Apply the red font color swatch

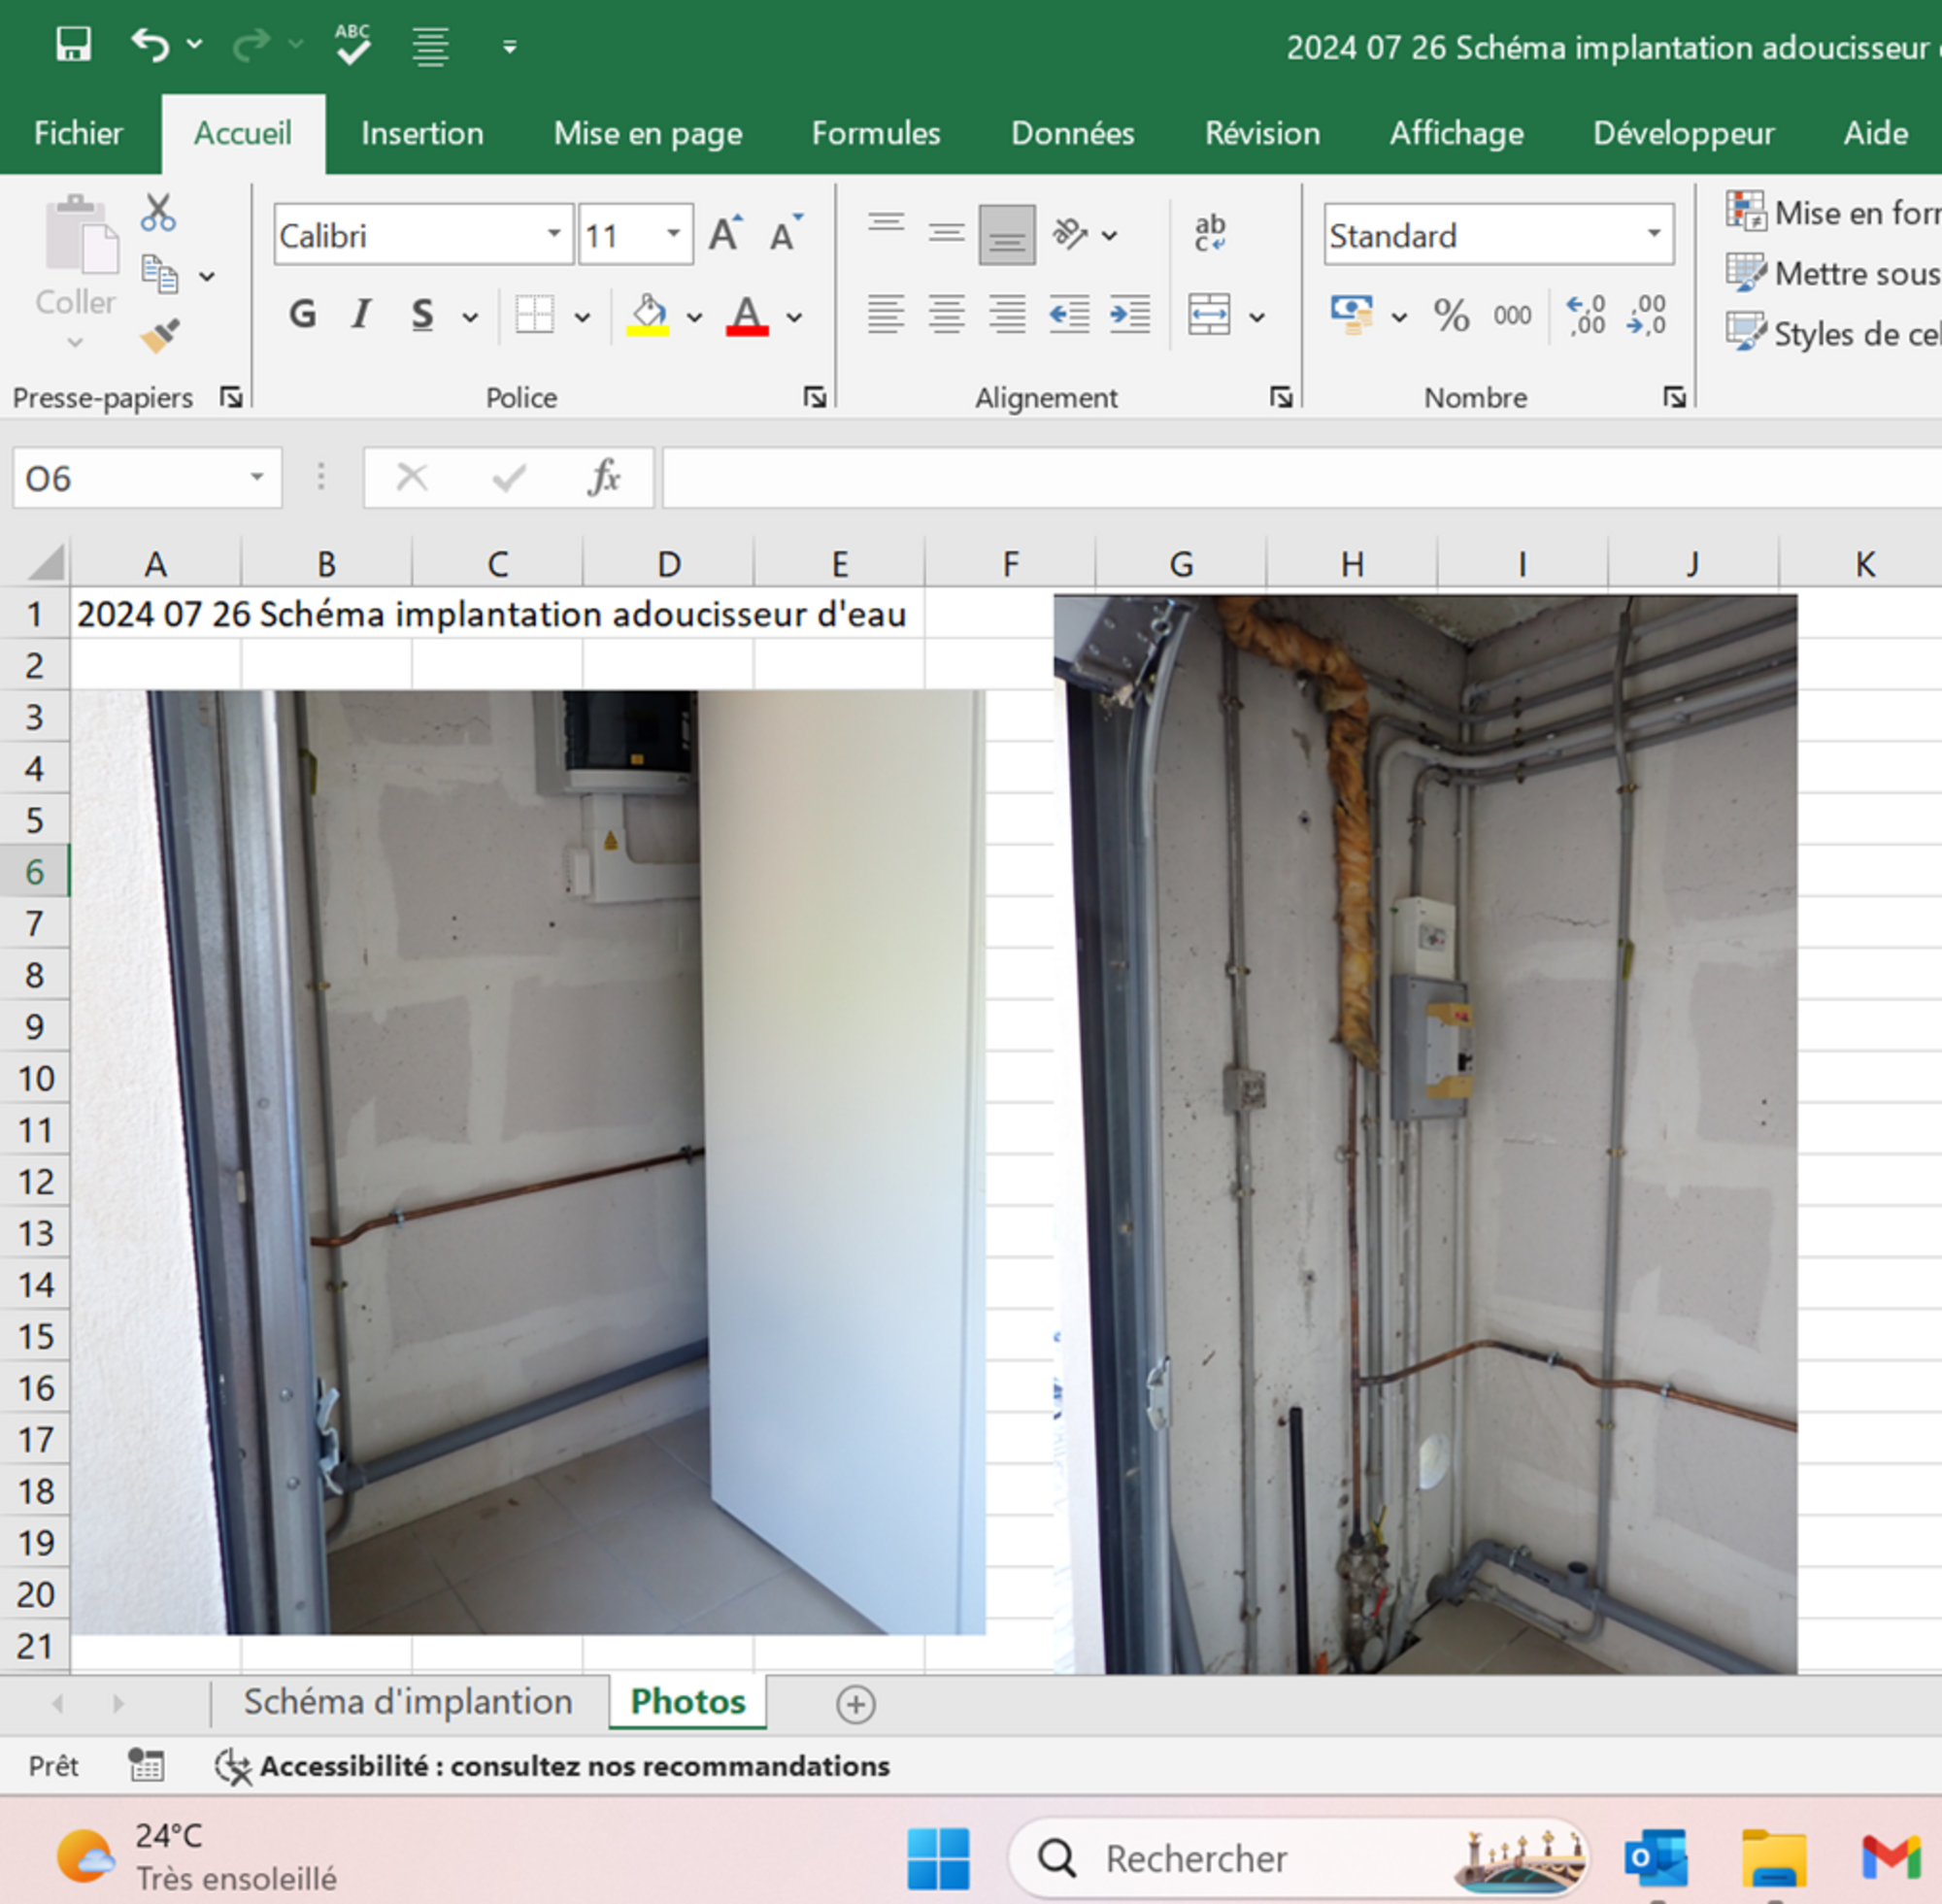(747, 316)
